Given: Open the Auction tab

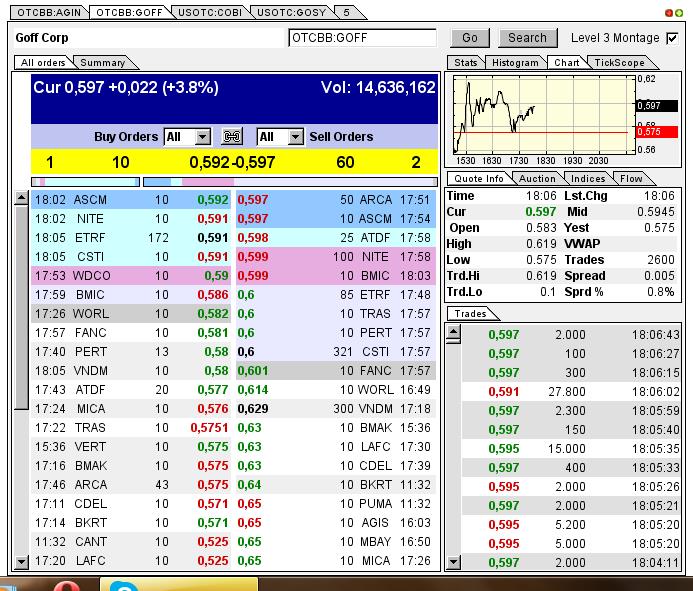Looking at the screenshot, I should point(537,179).
